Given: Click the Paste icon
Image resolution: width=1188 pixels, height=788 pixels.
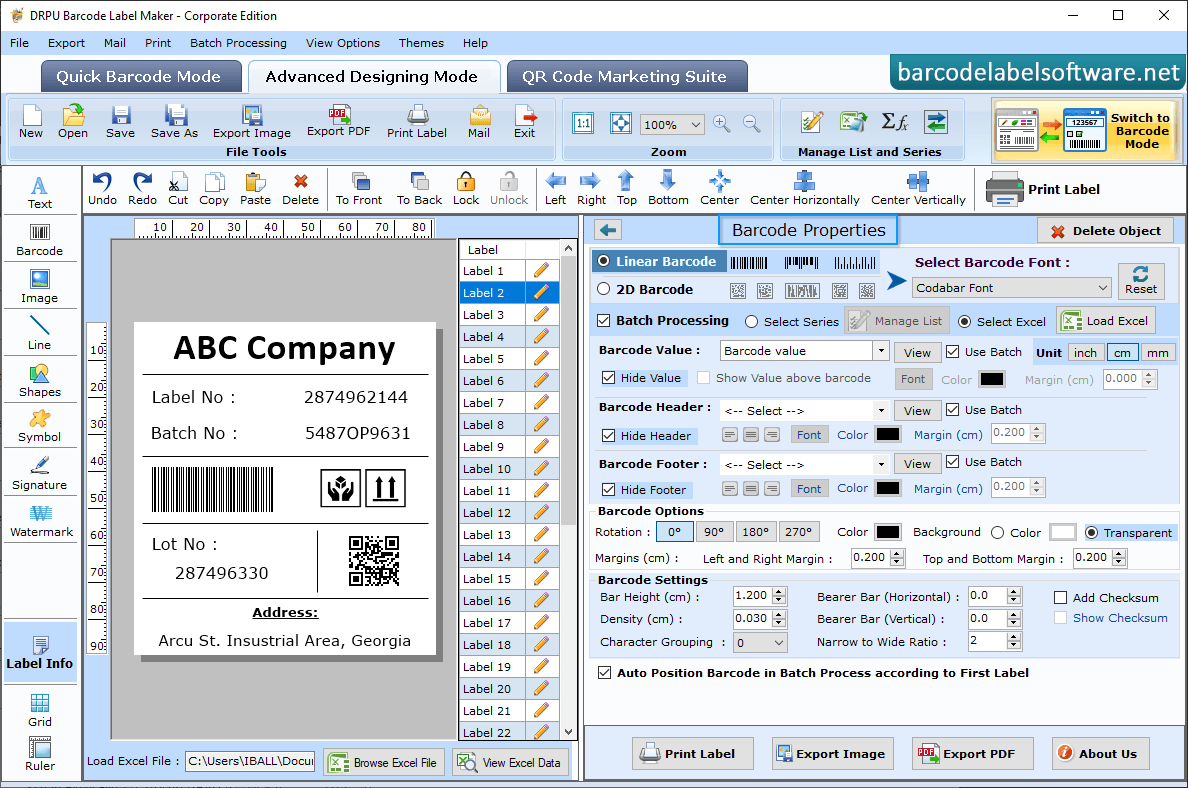Looking at the screenshot, I should pos(255,189).
